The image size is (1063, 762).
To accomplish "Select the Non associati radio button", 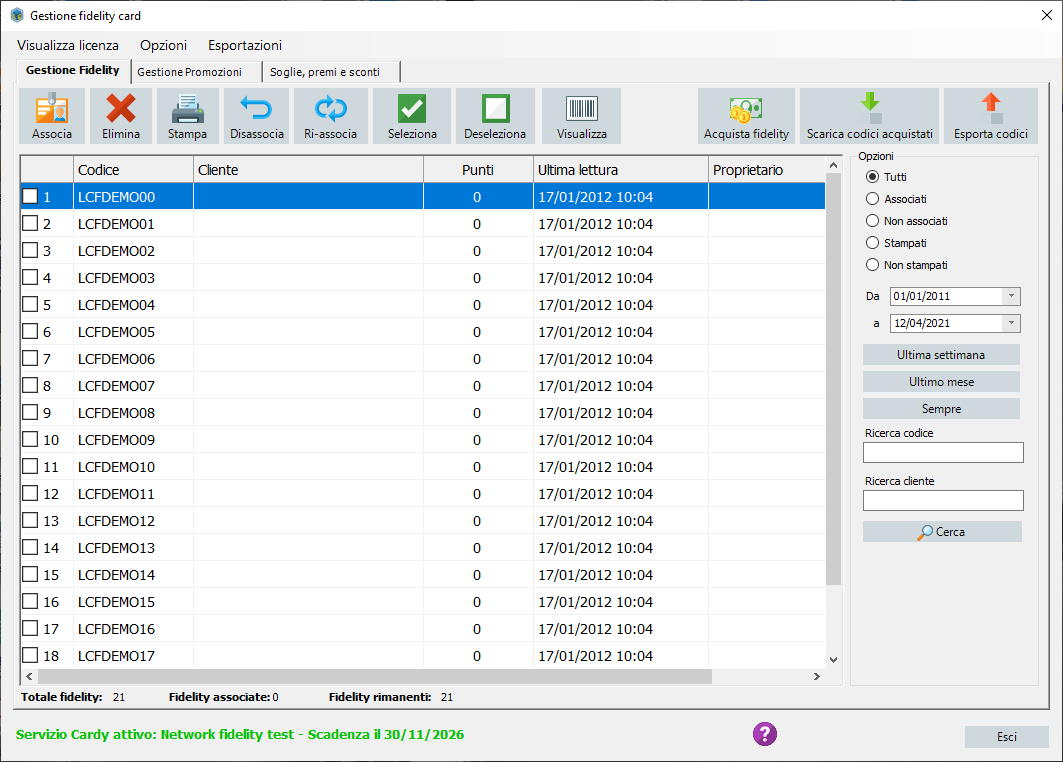I will 873,221.
